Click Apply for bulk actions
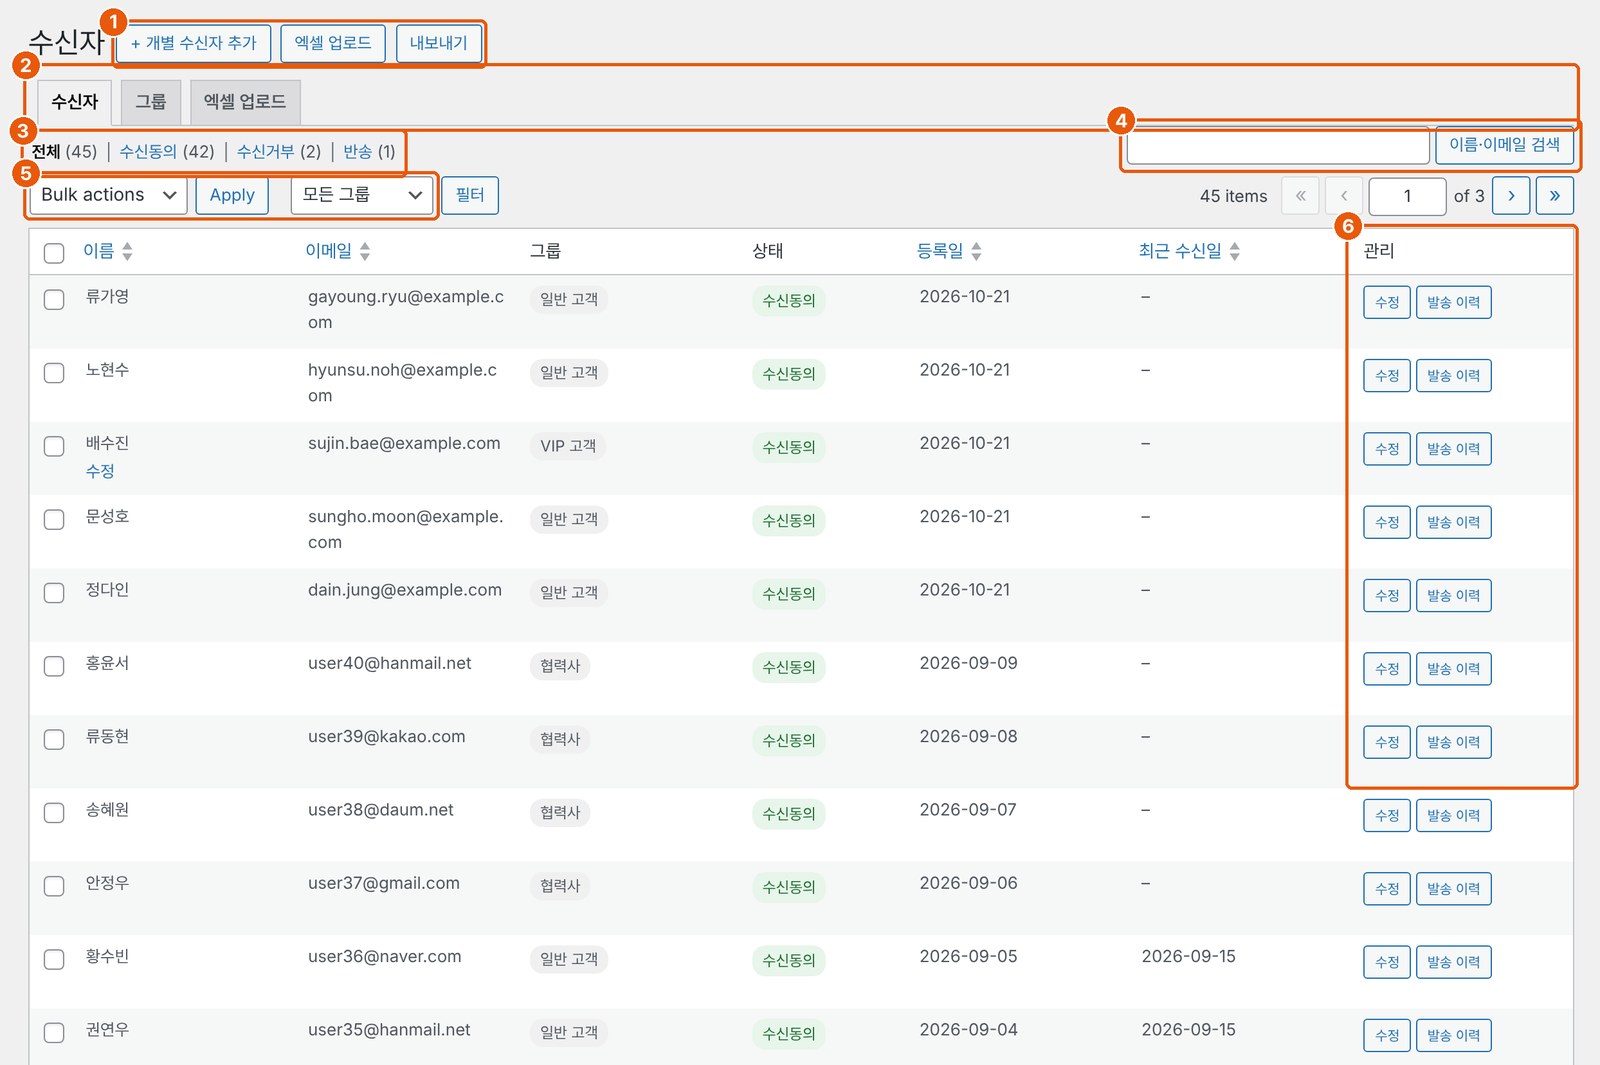Viewport: 1600px width, 1065px height. point(232,195)
